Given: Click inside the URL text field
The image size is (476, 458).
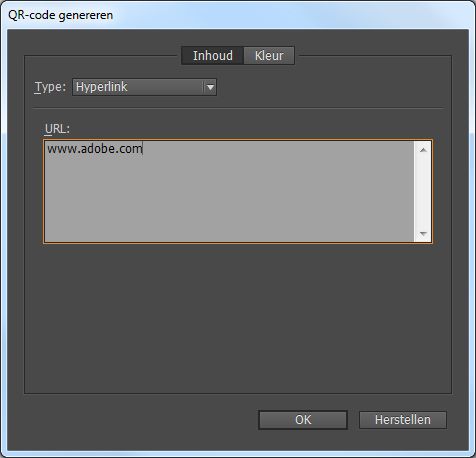Looking at the screenshot, I should tap(229, 191).
